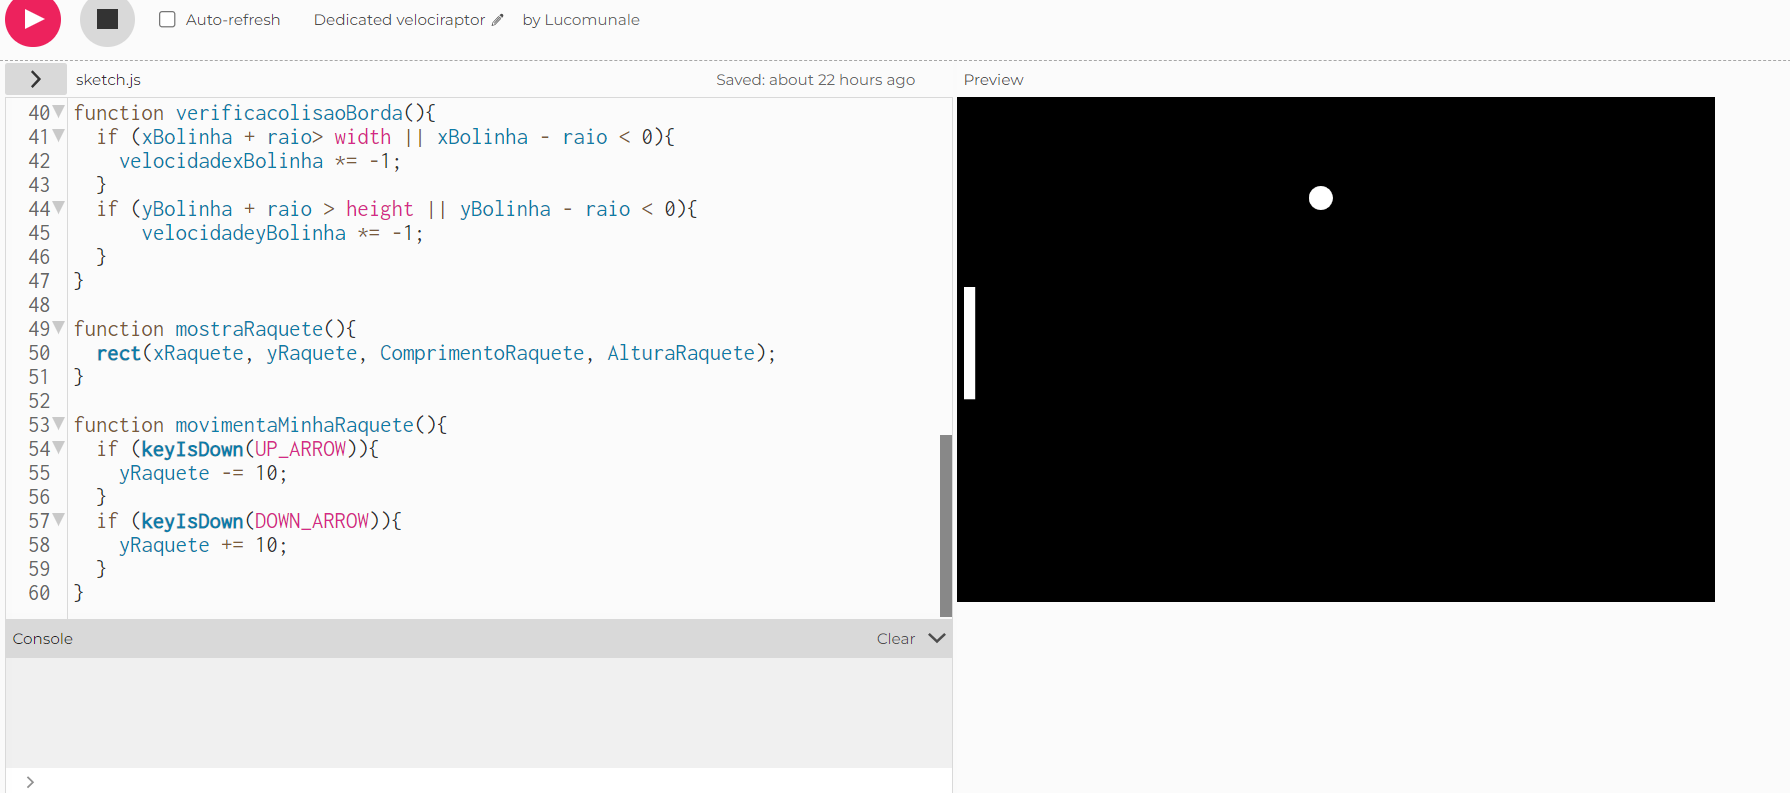The height and width of the screenshot is (793, 1790).
Task: Select the sketch.js file tab
Action: pos(108,80)
